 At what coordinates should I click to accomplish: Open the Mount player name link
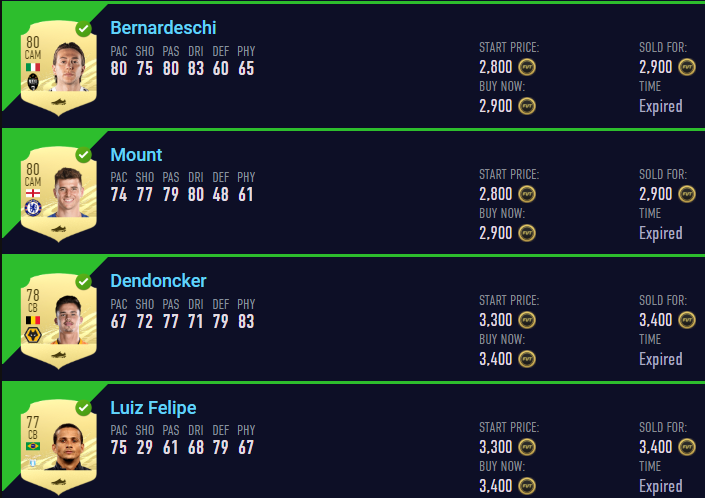click(136, 155)
